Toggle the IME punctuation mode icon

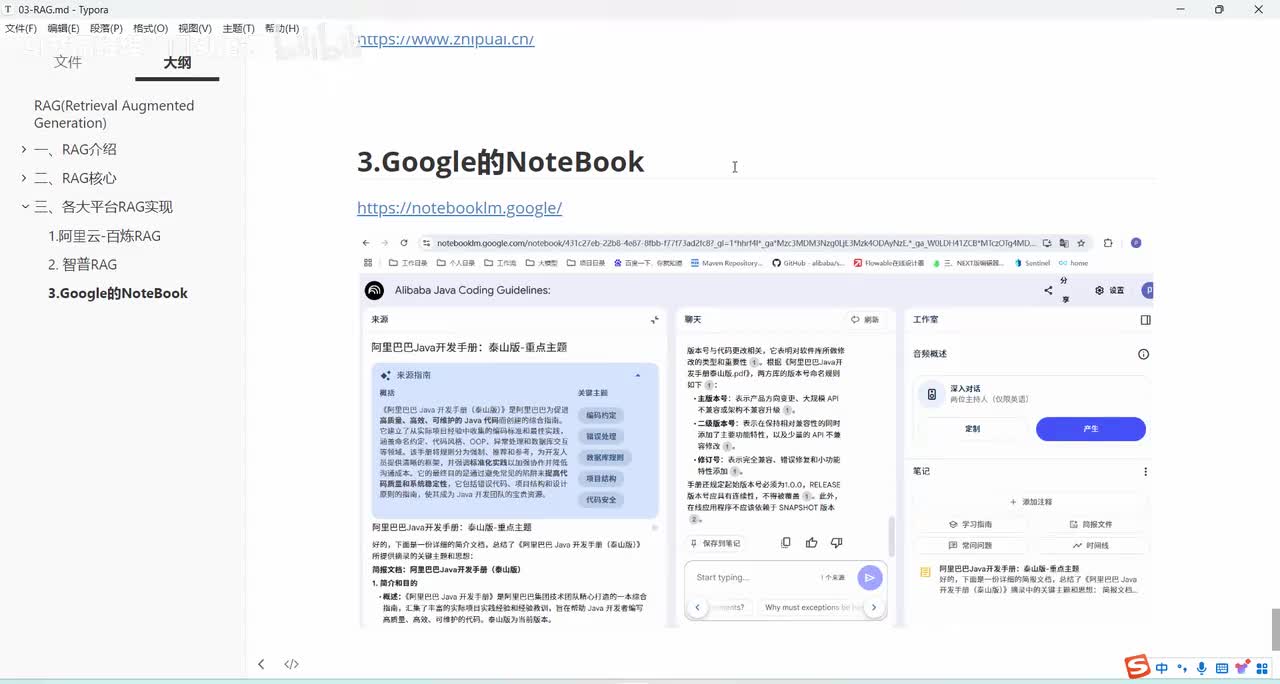click(1182, 667)
